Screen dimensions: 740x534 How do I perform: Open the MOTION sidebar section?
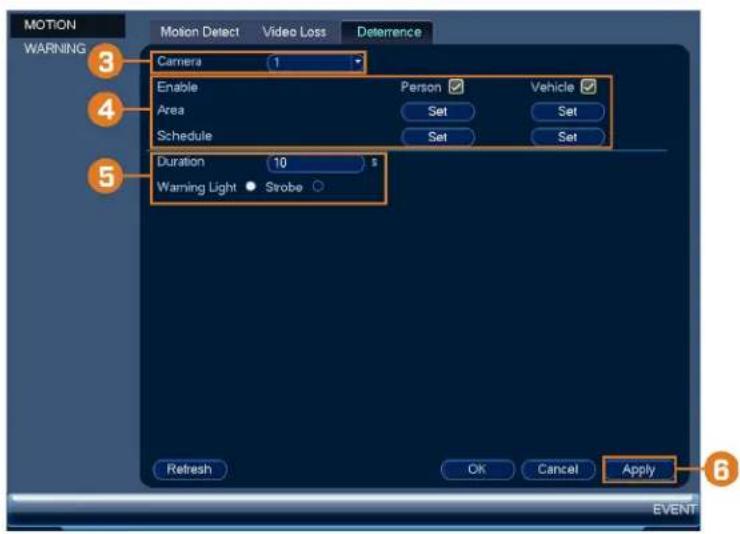pyautogui.click(x=67, y=25)
